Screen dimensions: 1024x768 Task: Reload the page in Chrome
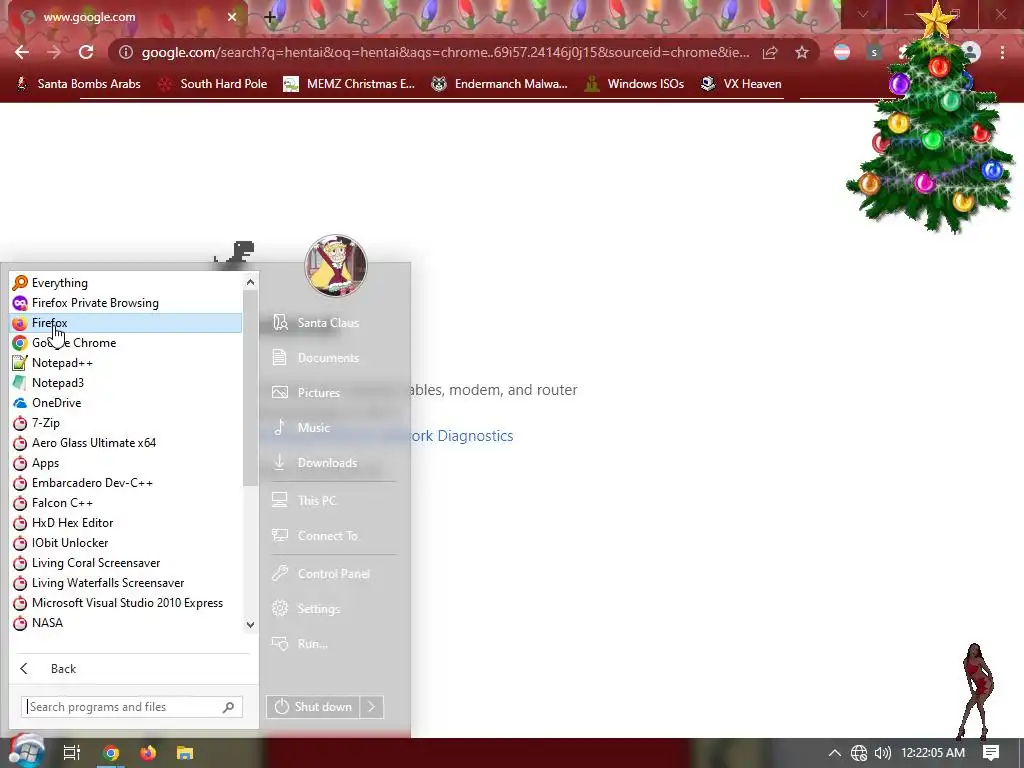[x=86, y=52]
